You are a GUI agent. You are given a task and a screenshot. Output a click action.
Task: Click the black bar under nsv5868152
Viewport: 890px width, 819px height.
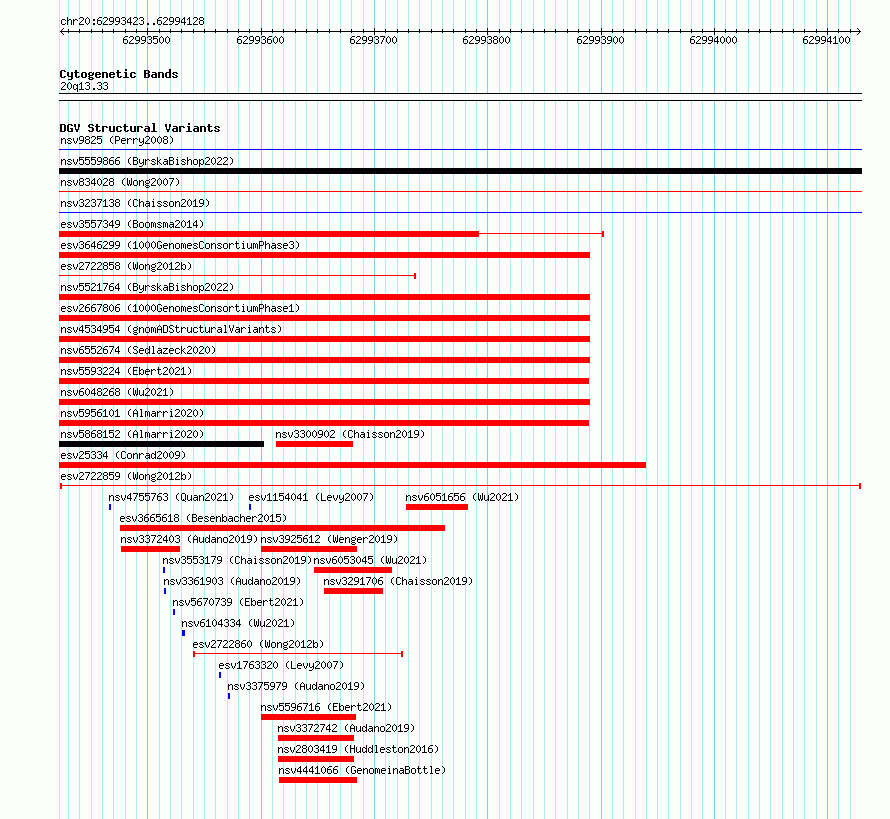point(161,444)
